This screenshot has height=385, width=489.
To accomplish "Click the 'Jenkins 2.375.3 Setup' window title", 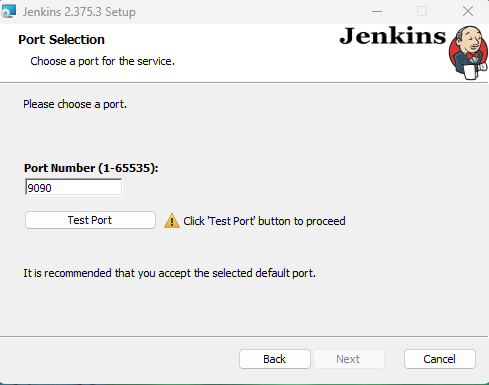I will [x=79, y=12].
